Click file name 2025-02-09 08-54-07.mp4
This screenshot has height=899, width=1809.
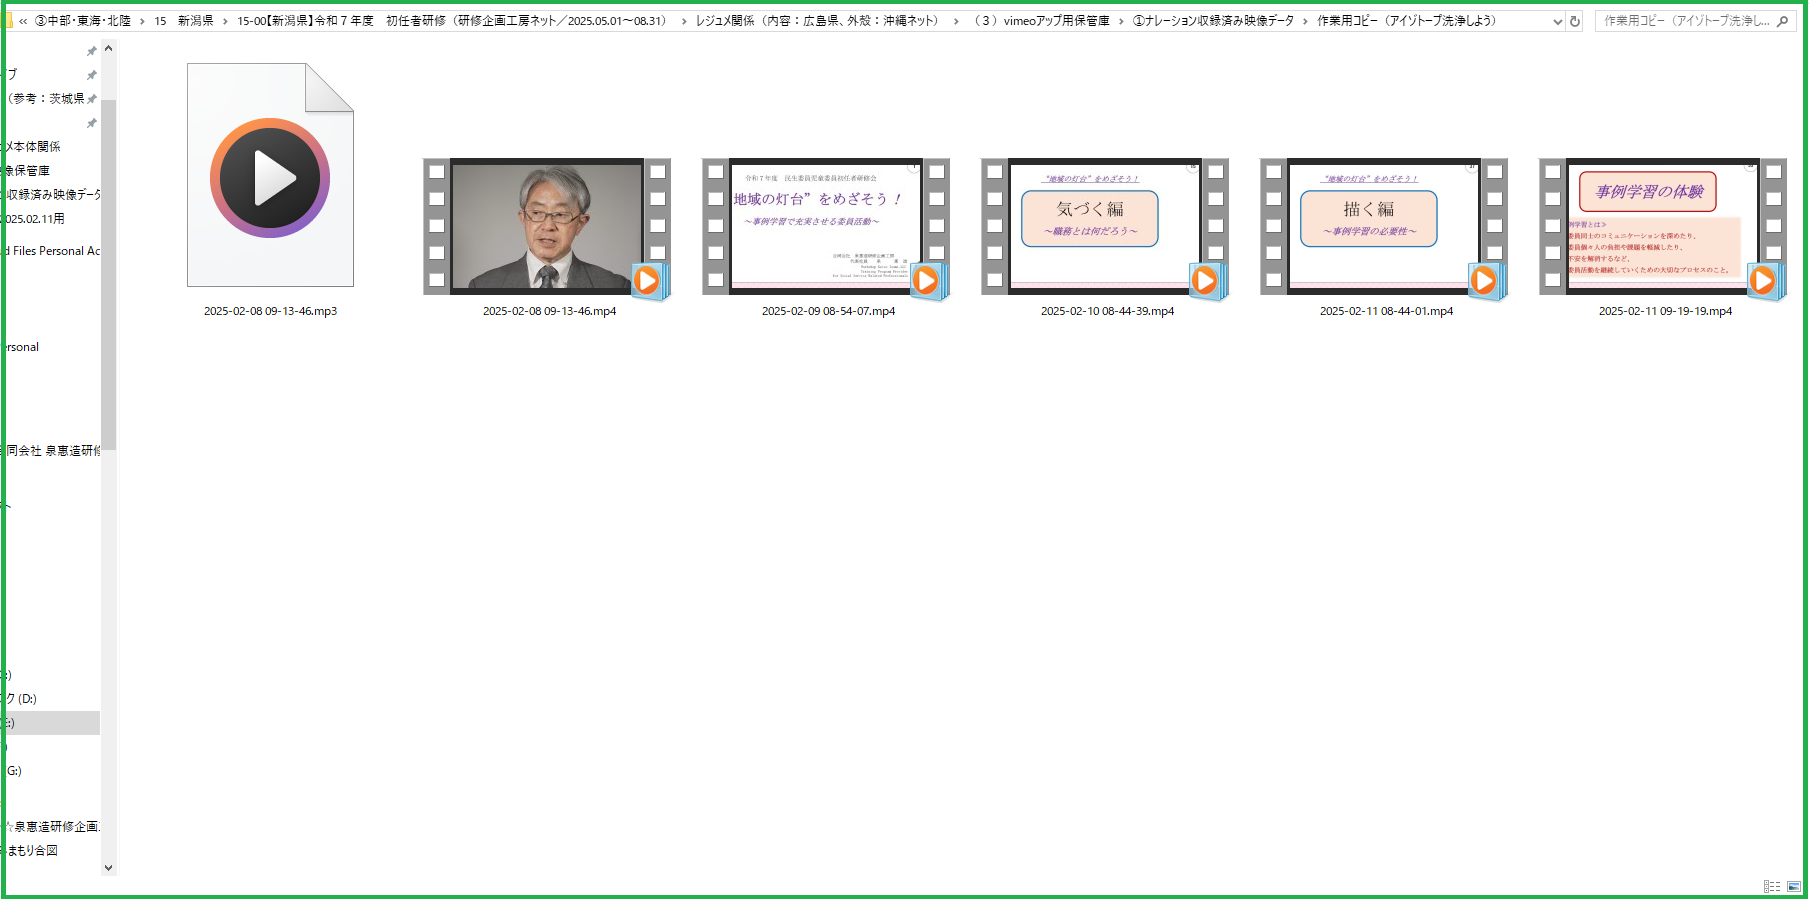click(828, 311)
